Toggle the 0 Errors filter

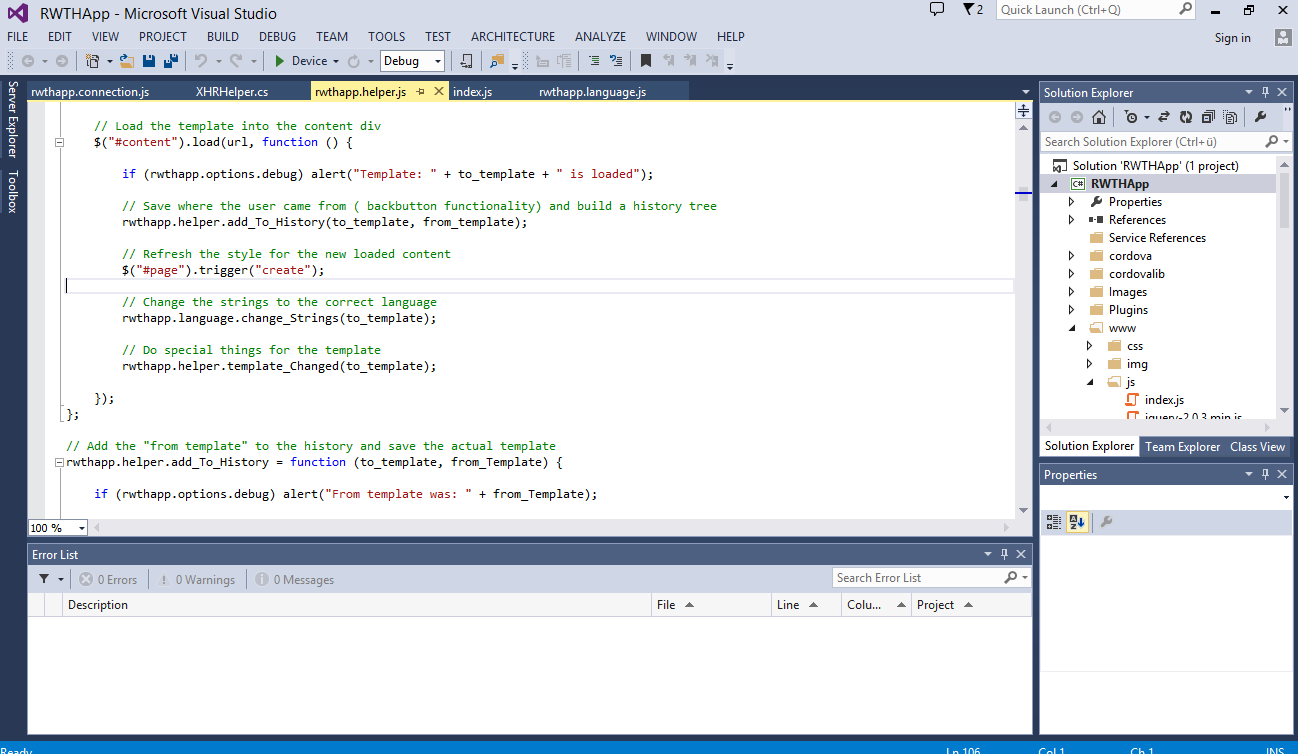coord(108,580)
